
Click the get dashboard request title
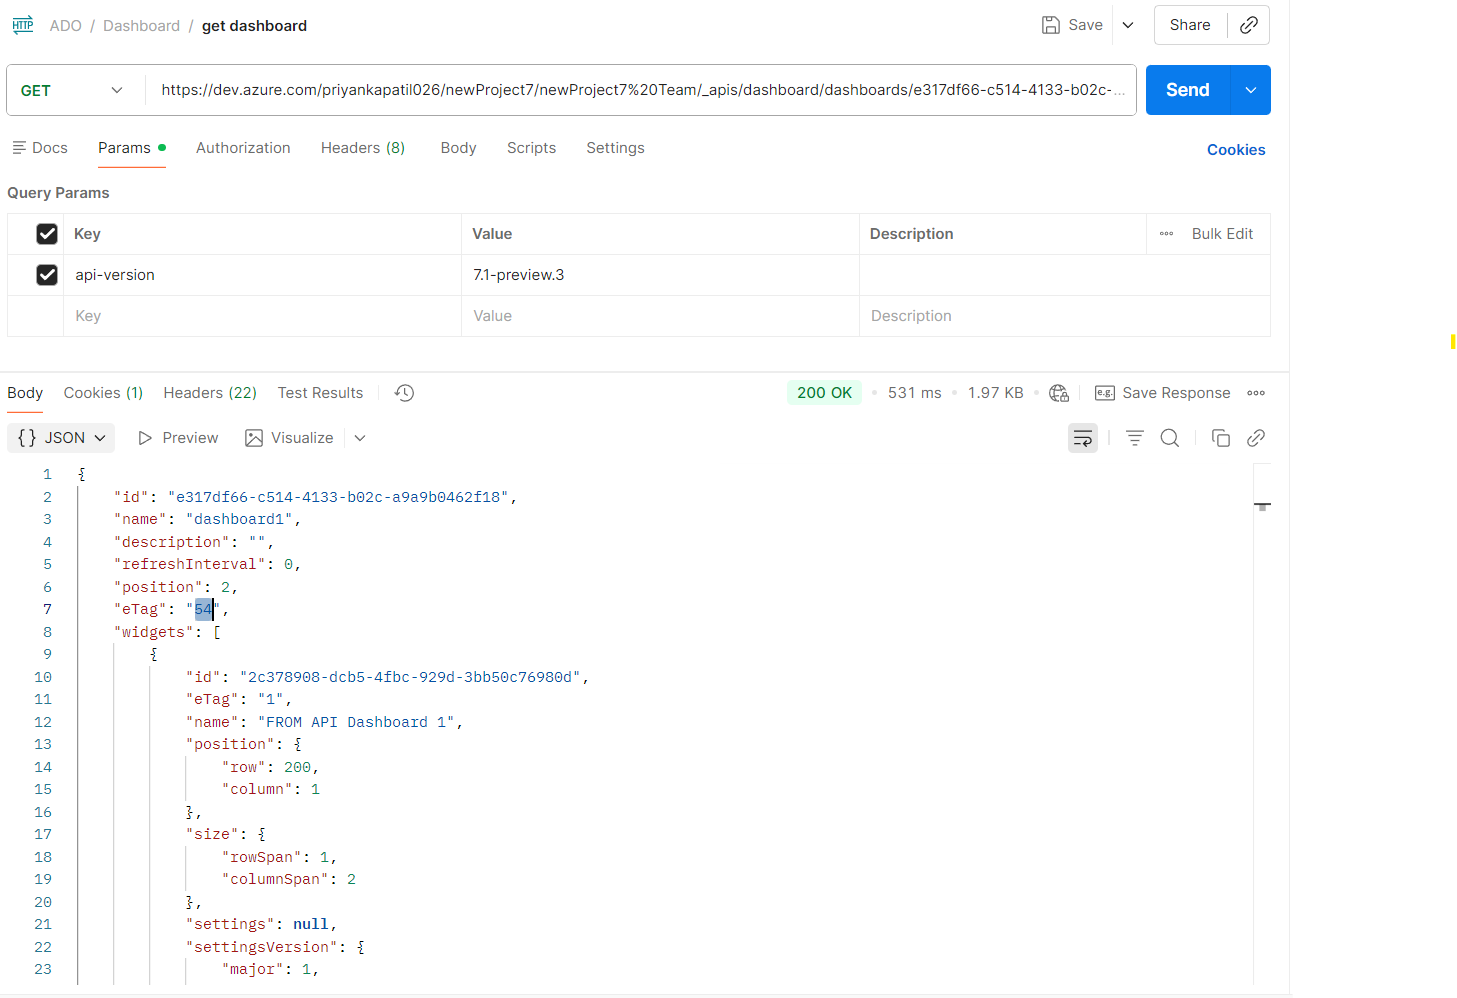(x=254, y=26)
